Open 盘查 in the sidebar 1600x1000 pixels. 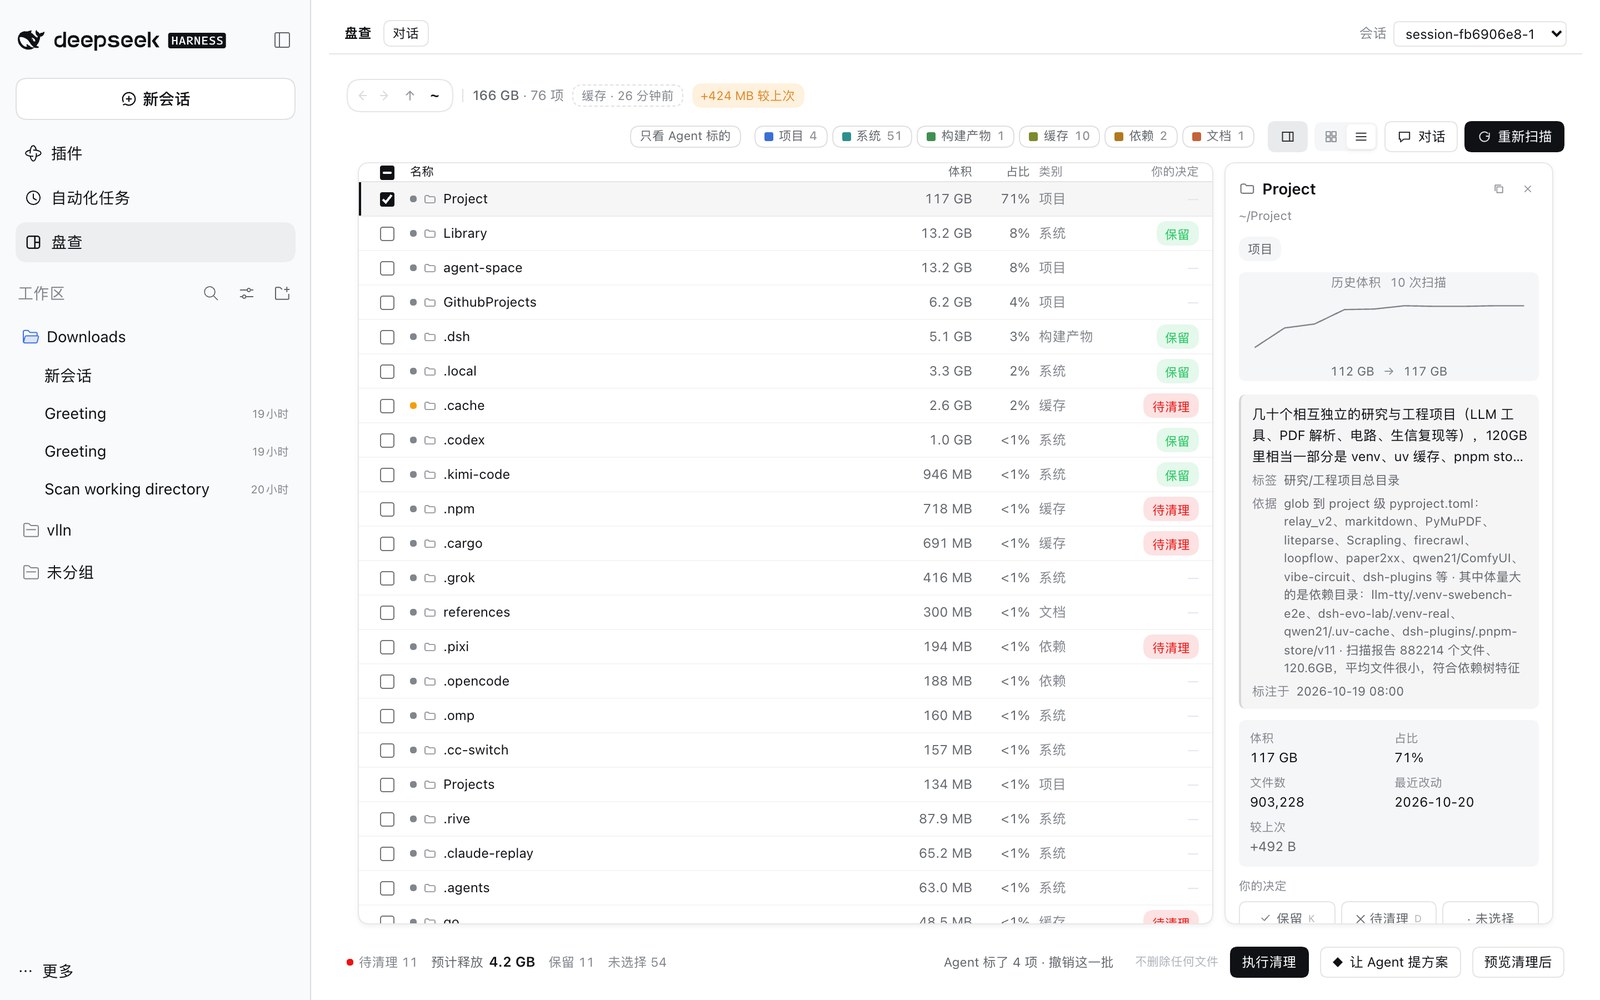click(x=156, y=242)
